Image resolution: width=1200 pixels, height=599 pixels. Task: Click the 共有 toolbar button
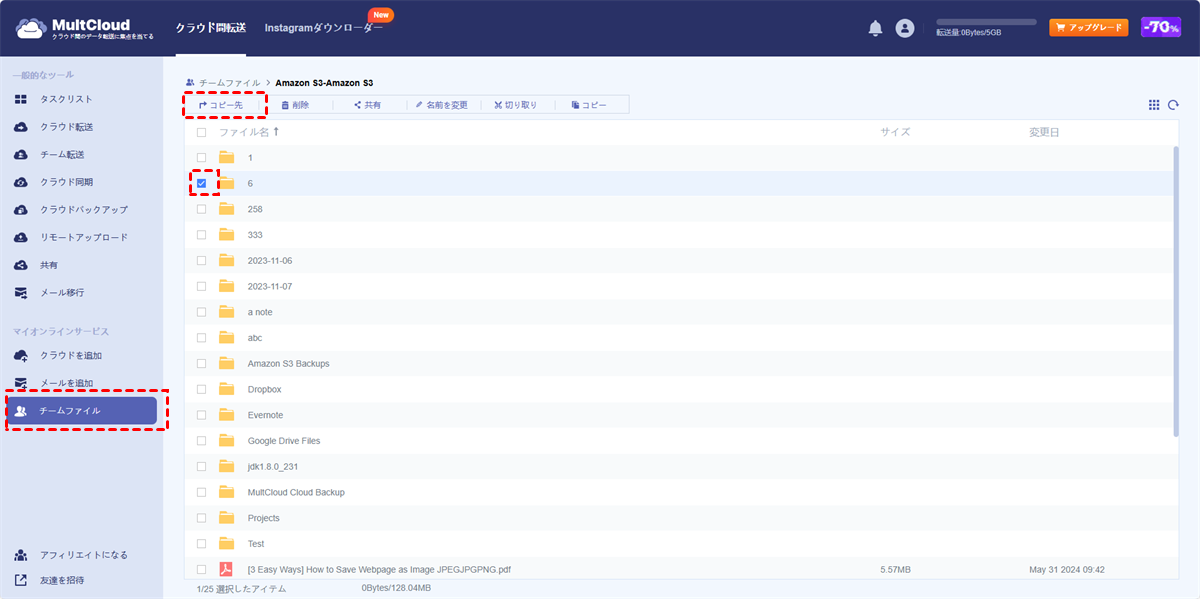(368, 105)
